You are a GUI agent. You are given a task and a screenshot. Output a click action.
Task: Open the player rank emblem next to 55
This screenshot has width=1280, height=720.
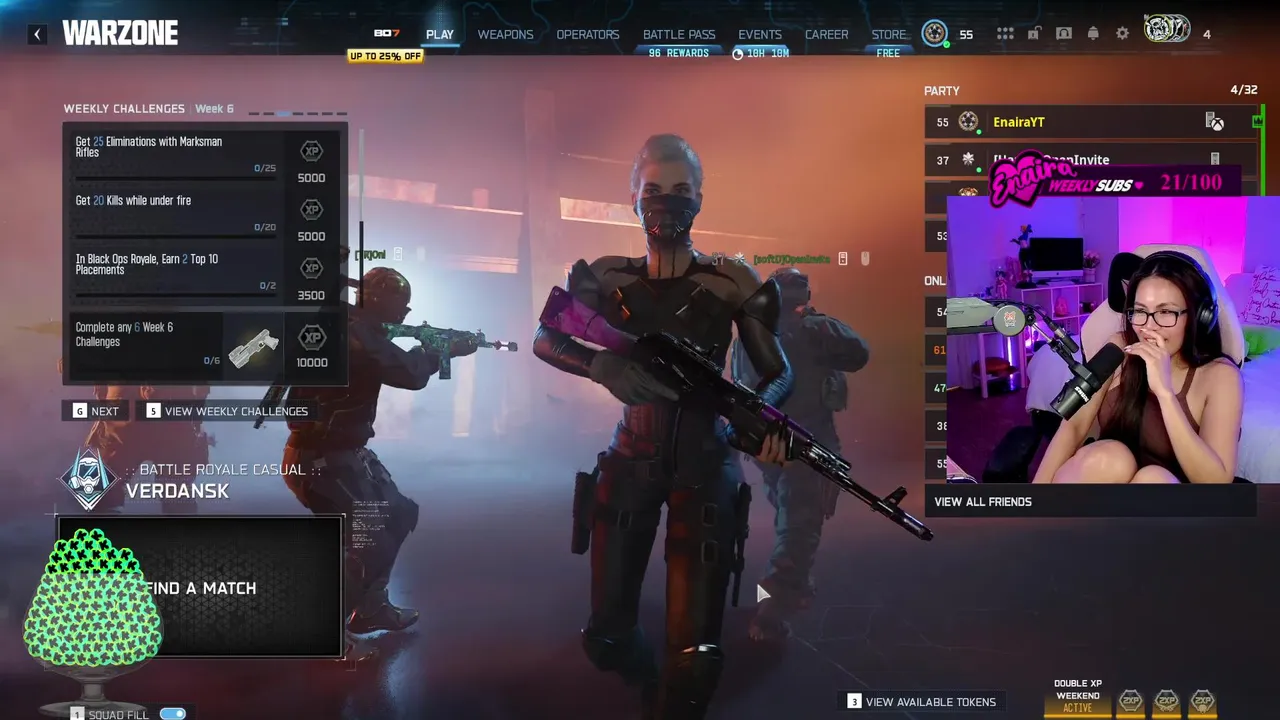pos(935,33)
